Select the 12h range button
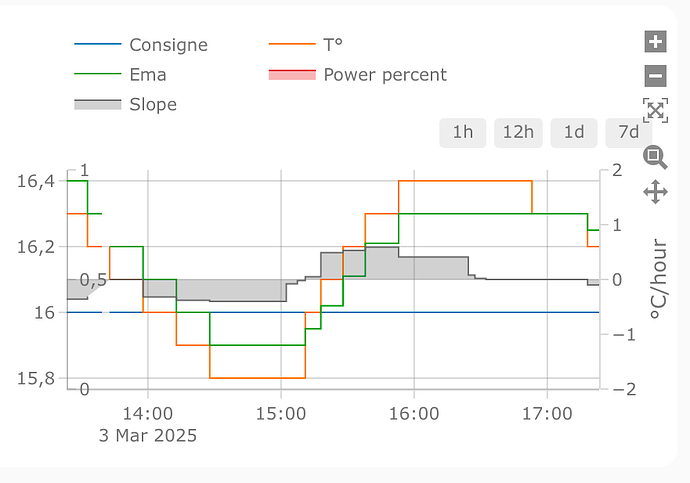Viewport: 690px width, 483px height. (x=518, y=132)
